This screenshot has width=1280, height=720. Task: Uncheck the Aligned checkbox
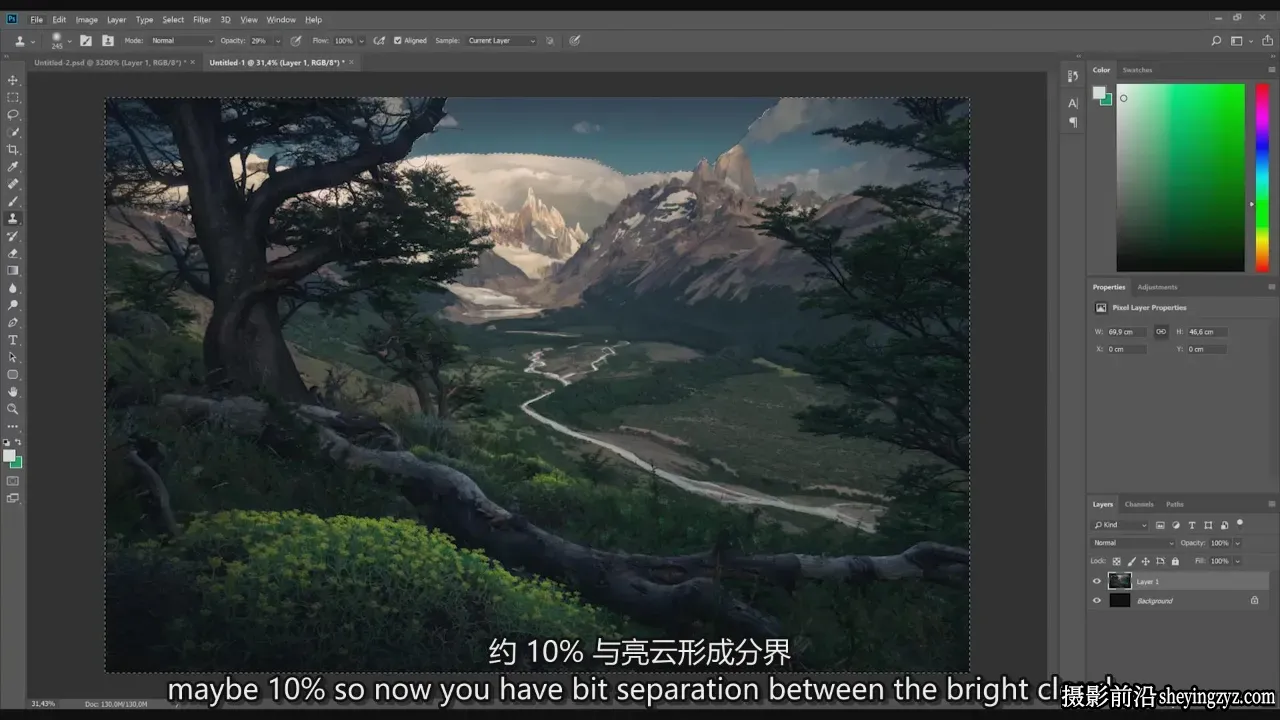398,41
